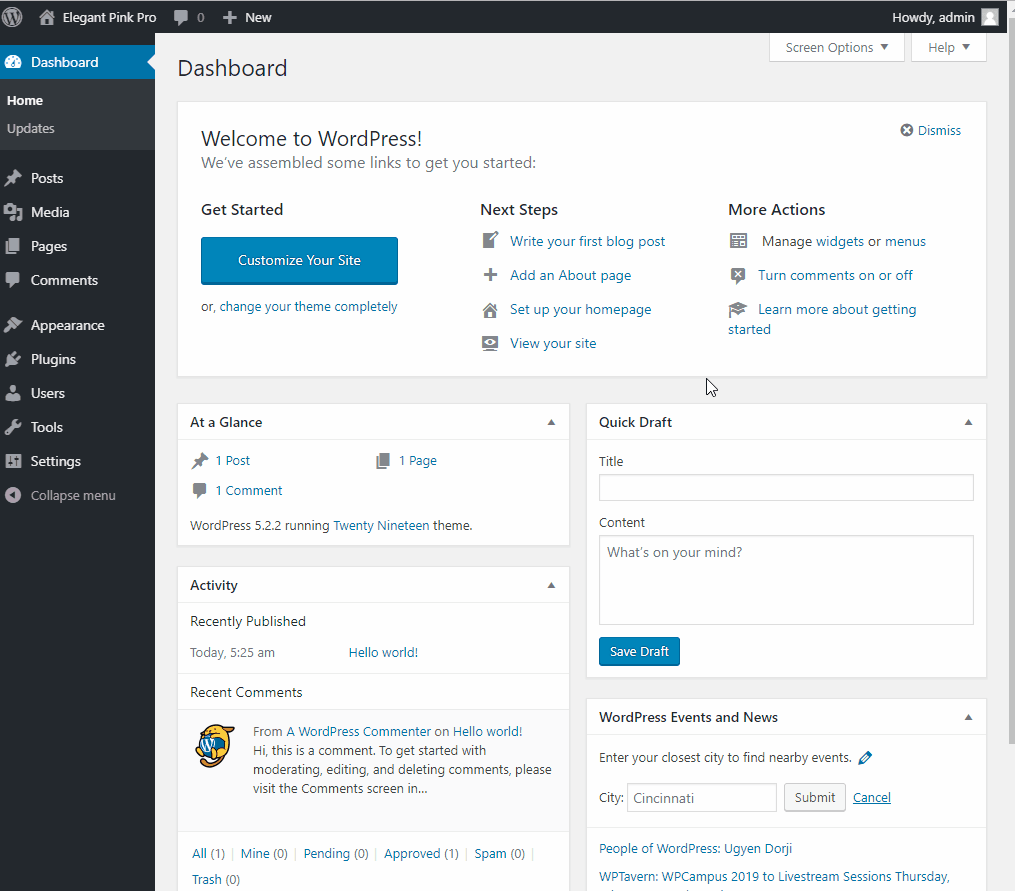
Task: Click the Dashboard gauge icon in sidebar
Action: tap(13, 62)
